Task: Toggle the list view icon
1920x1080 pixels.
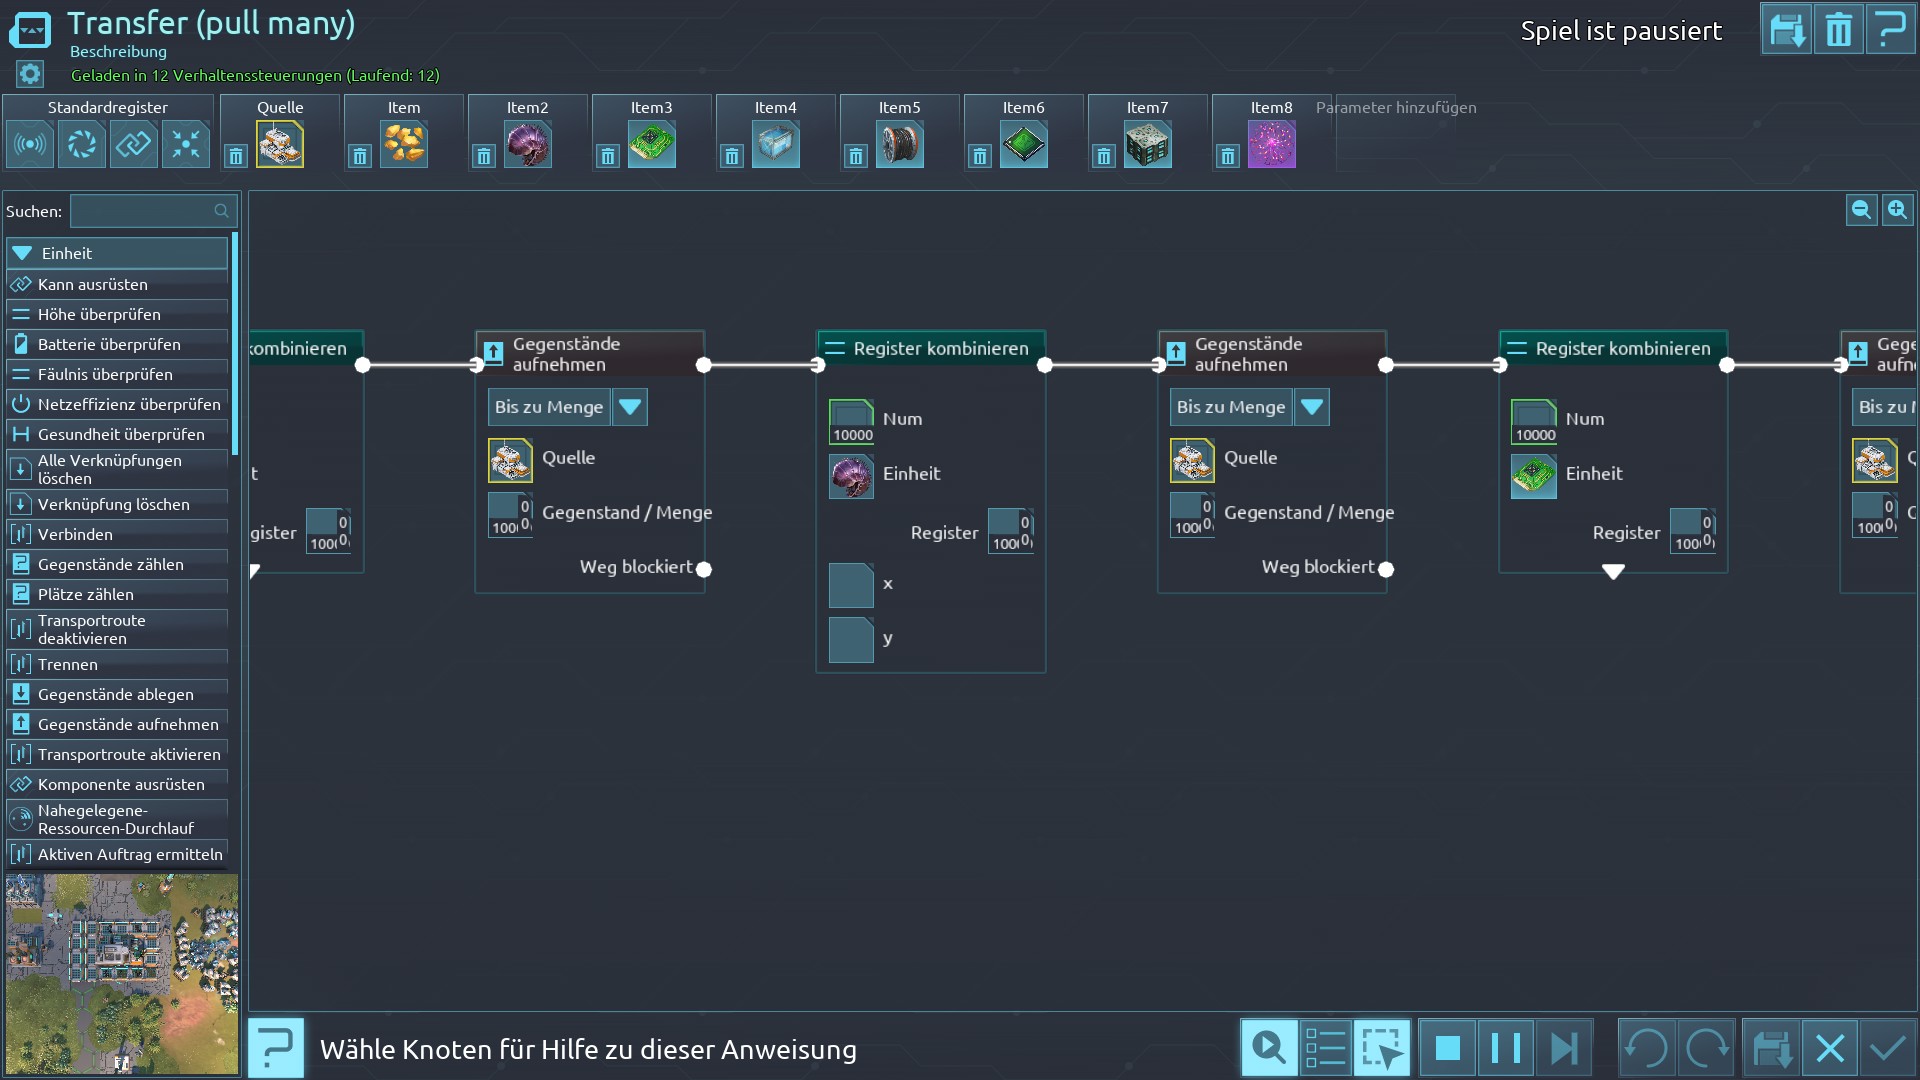Action: 1326,1048
